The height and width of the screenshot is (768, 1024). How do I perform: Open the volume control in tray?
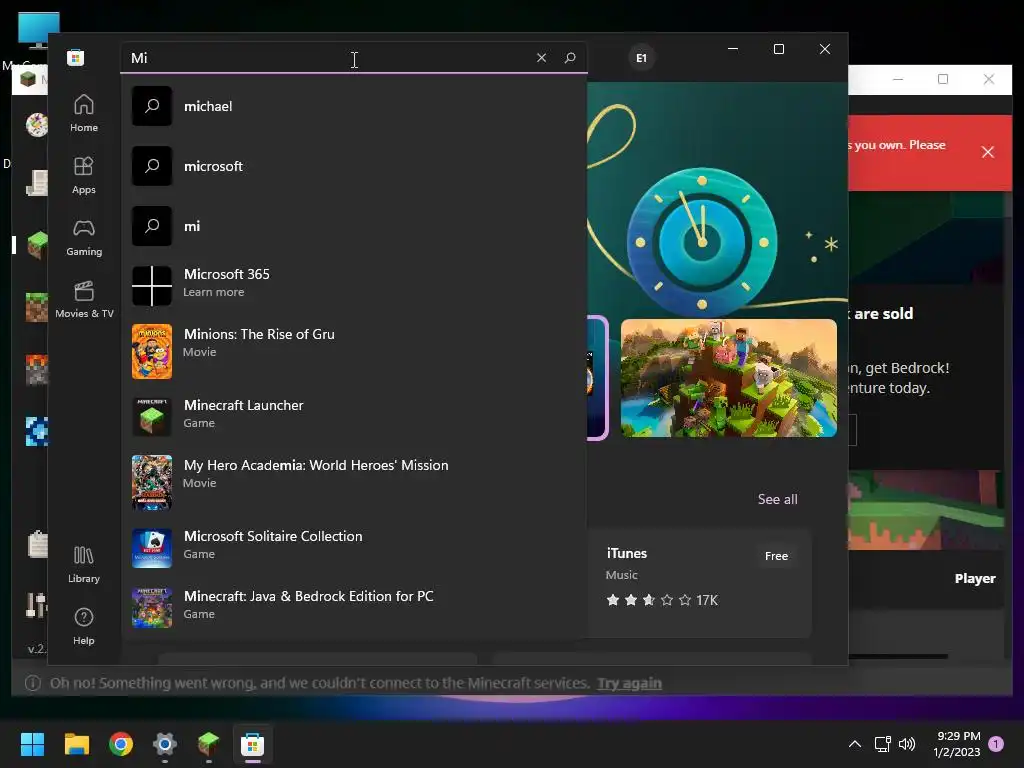[x=907, y=744]
